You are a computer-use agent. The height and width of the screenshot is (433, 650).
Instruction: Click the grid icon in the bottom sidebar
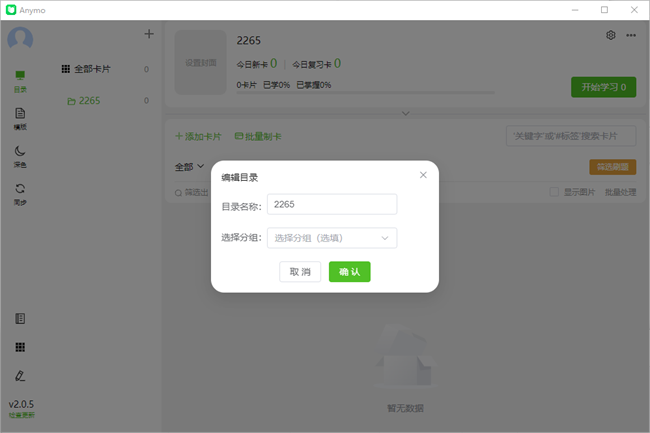(x=20, y=347)
